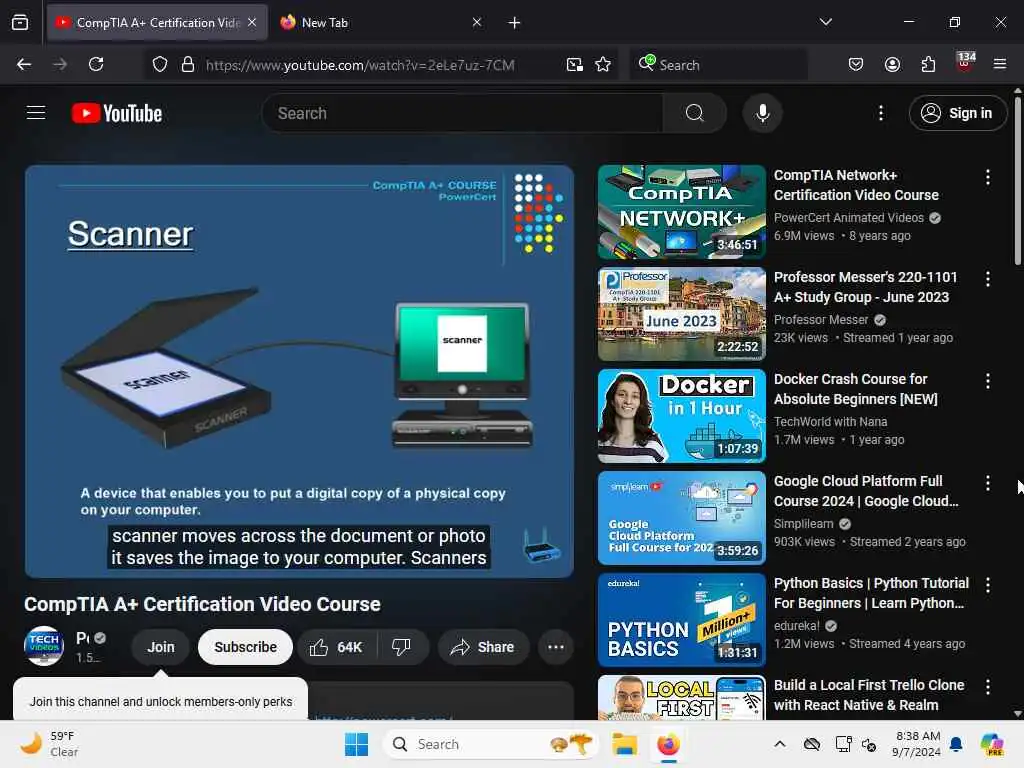Open weather widget showing 59°F
1024x768 pixels.
(x=50, y=744)
